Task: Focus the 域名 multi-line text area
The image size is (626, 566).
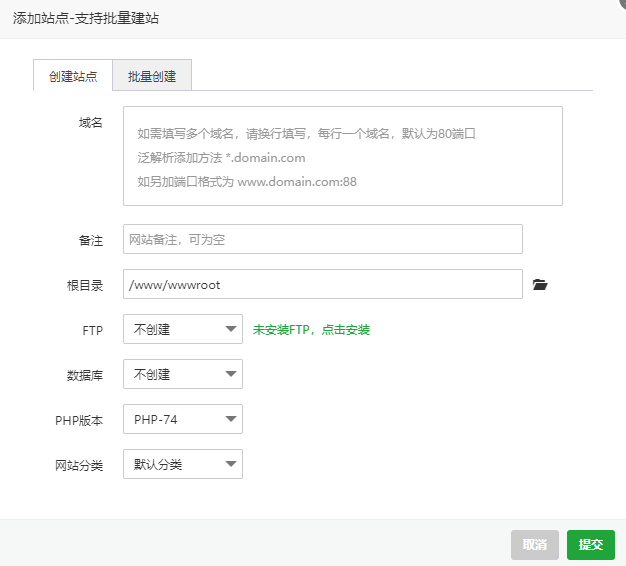Action: click(342, 156)
